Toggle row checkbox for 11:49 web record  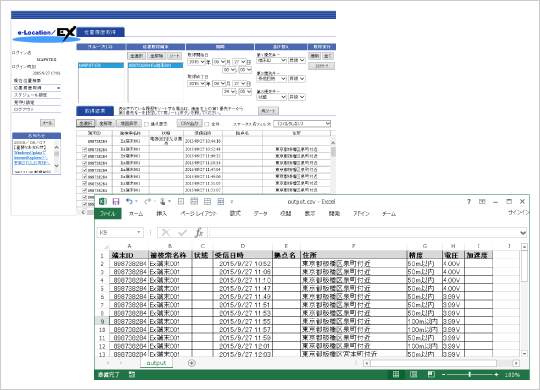click(x=85, y=177)
